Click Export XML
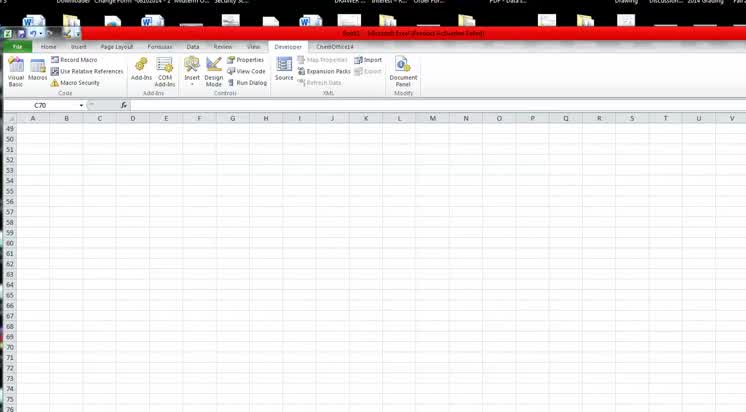746x412 pixels. (x=368, y=71)
